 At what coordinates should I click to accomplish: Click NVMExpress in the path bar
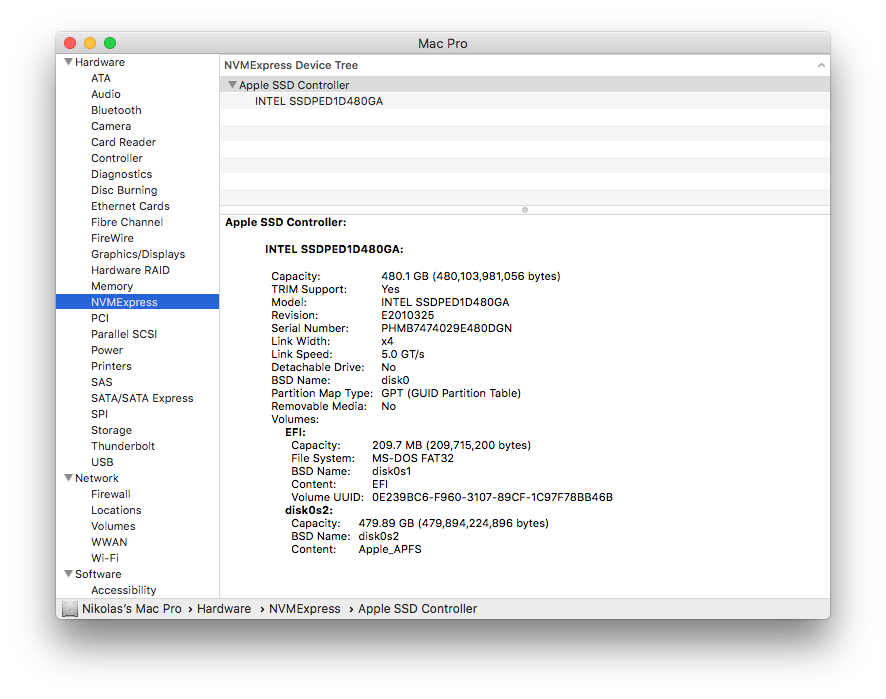[305, 609]
